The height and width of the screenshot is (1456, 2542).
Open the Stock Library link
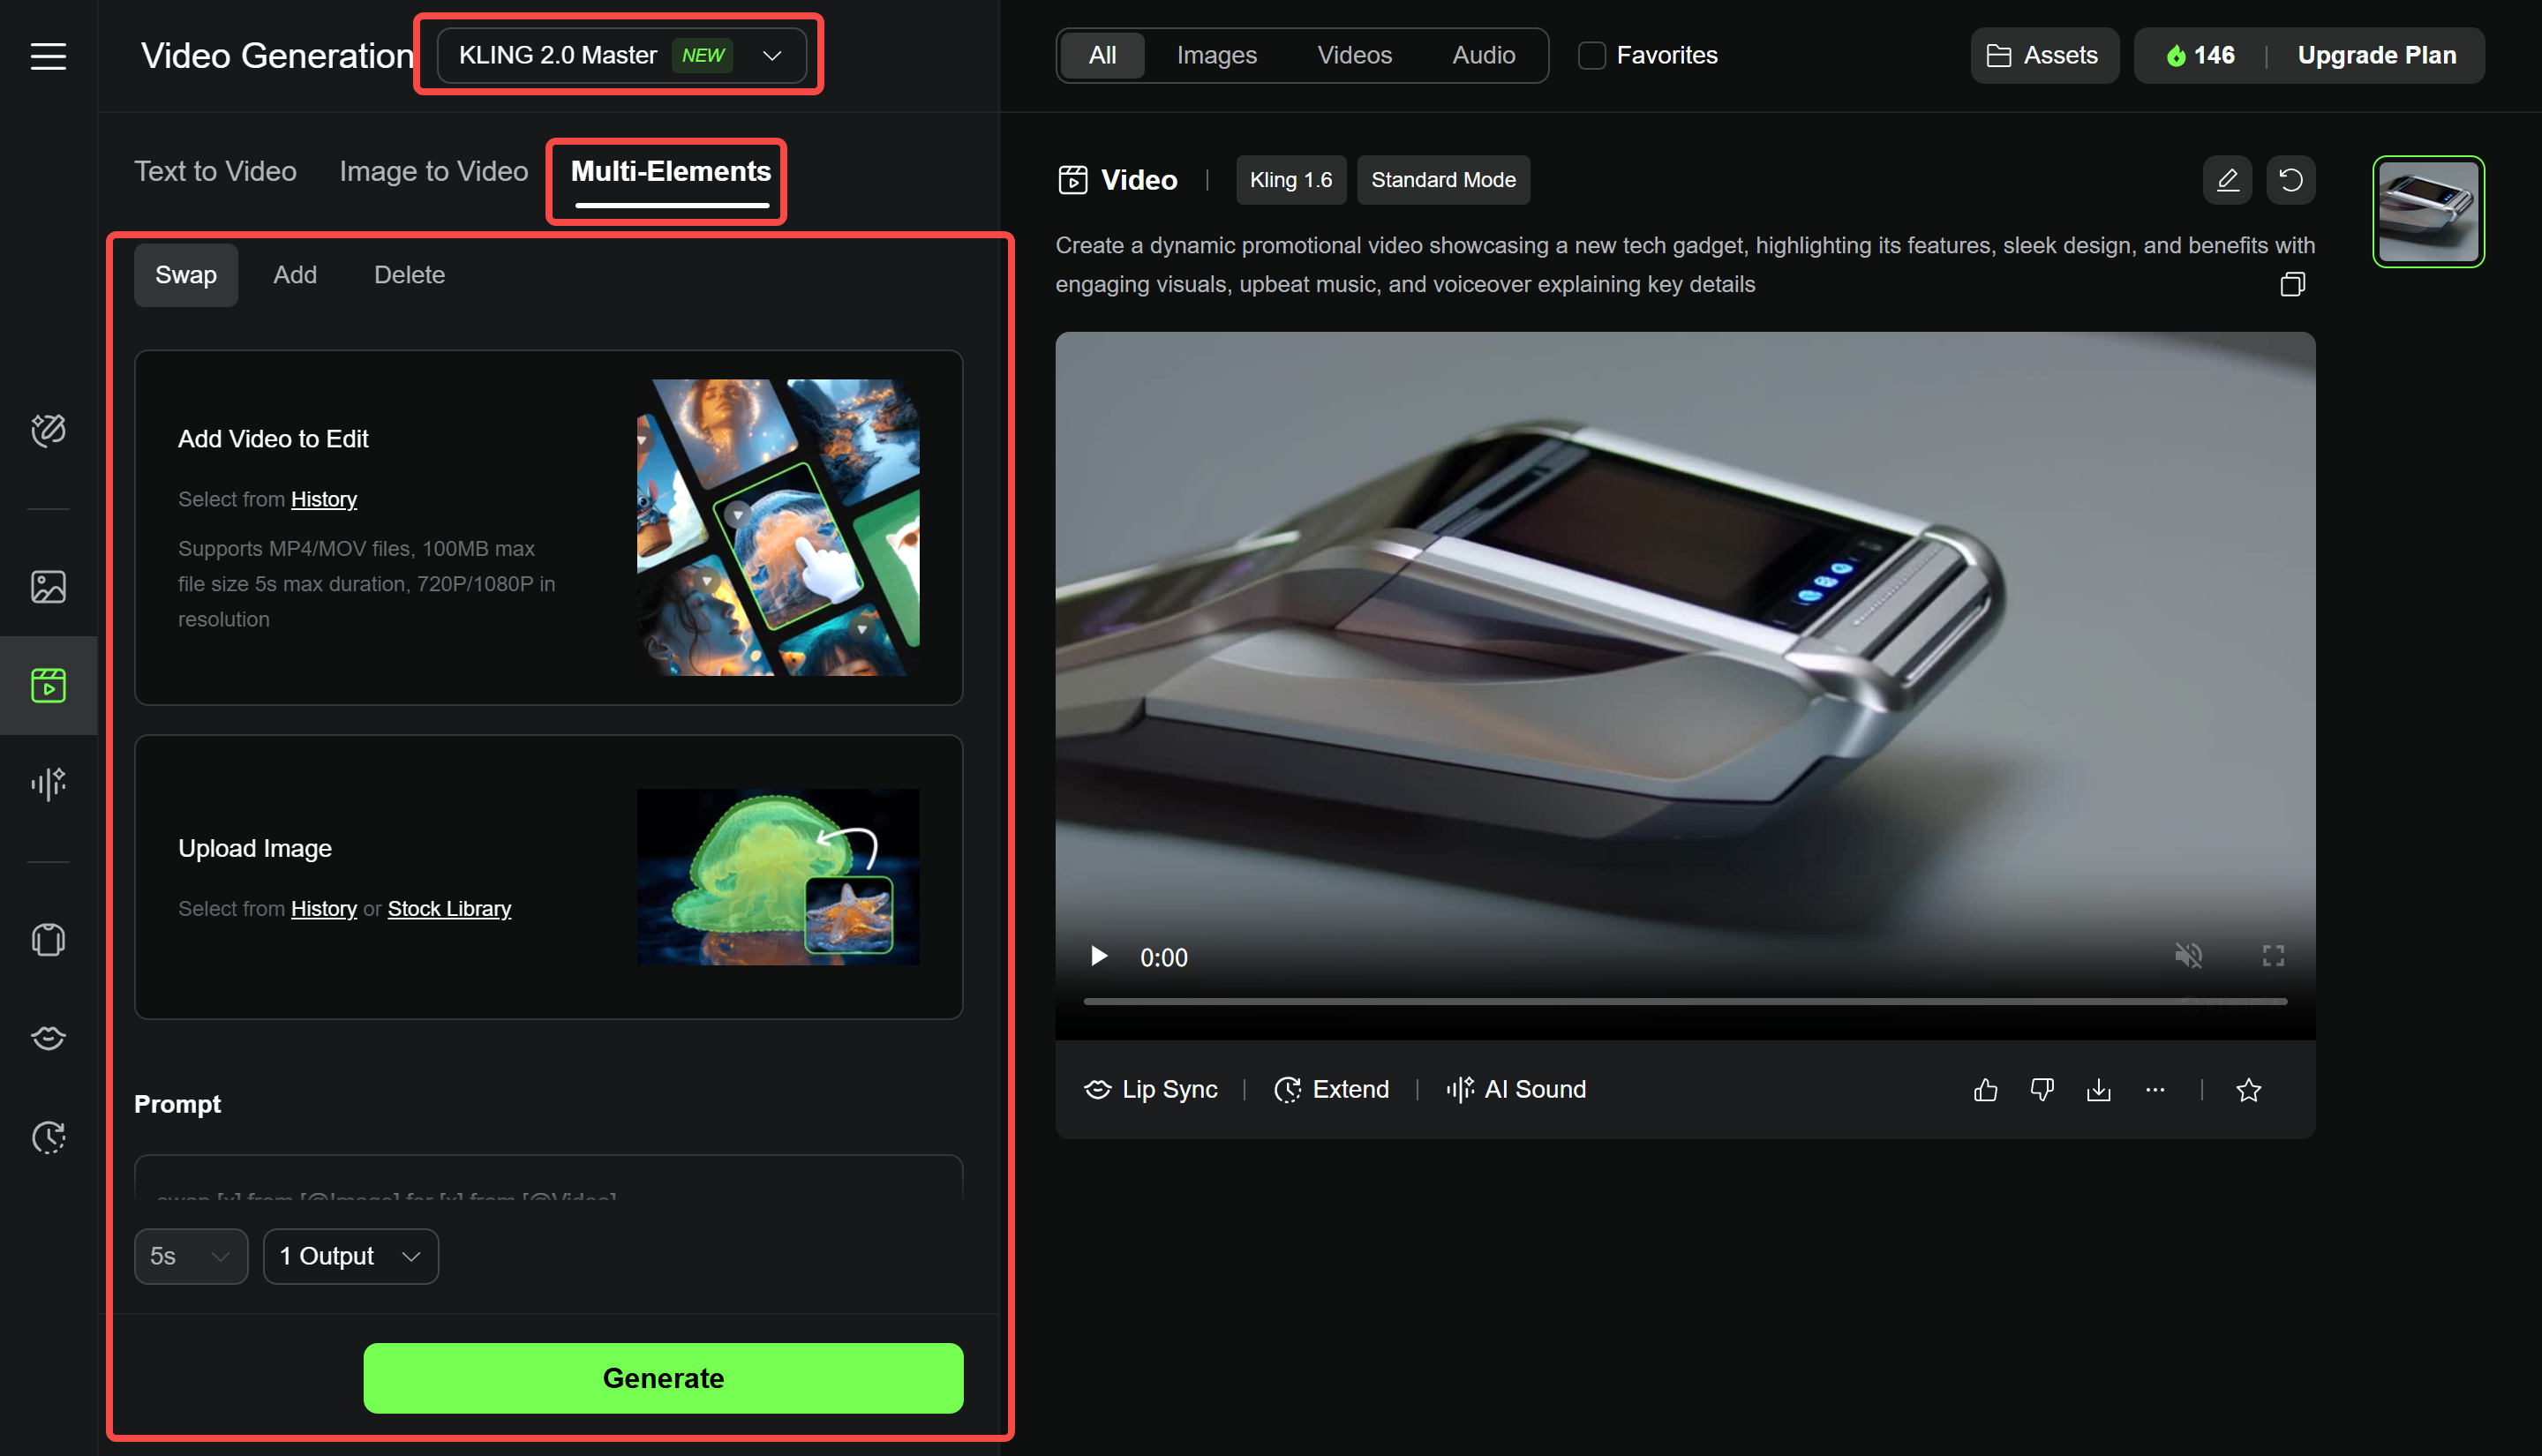(449, 908)
